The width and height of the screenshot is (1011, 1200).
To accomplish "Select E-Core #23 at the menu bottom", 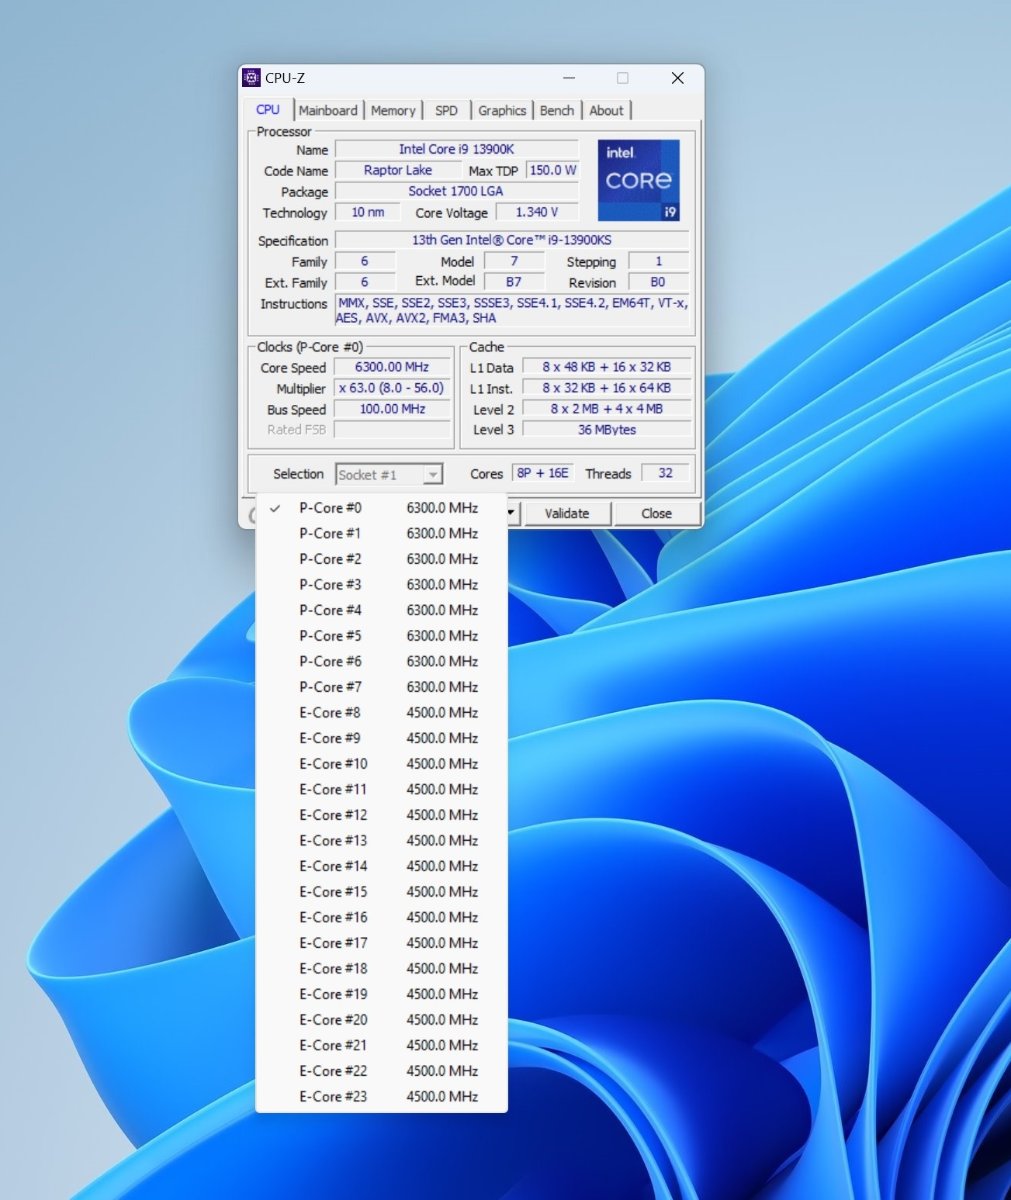I will [382, 1097].
